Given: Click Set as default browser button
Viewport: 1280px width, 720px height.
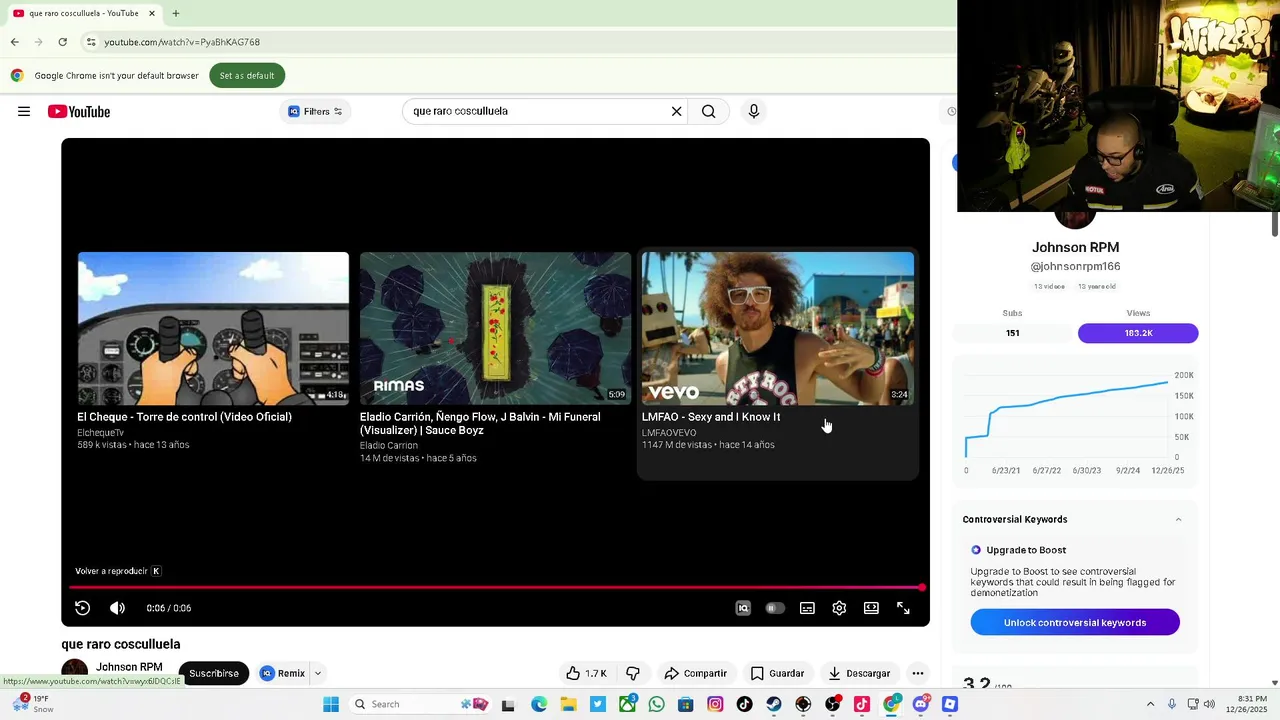Looking at the screenshot, I should click(x=247, y=75).
